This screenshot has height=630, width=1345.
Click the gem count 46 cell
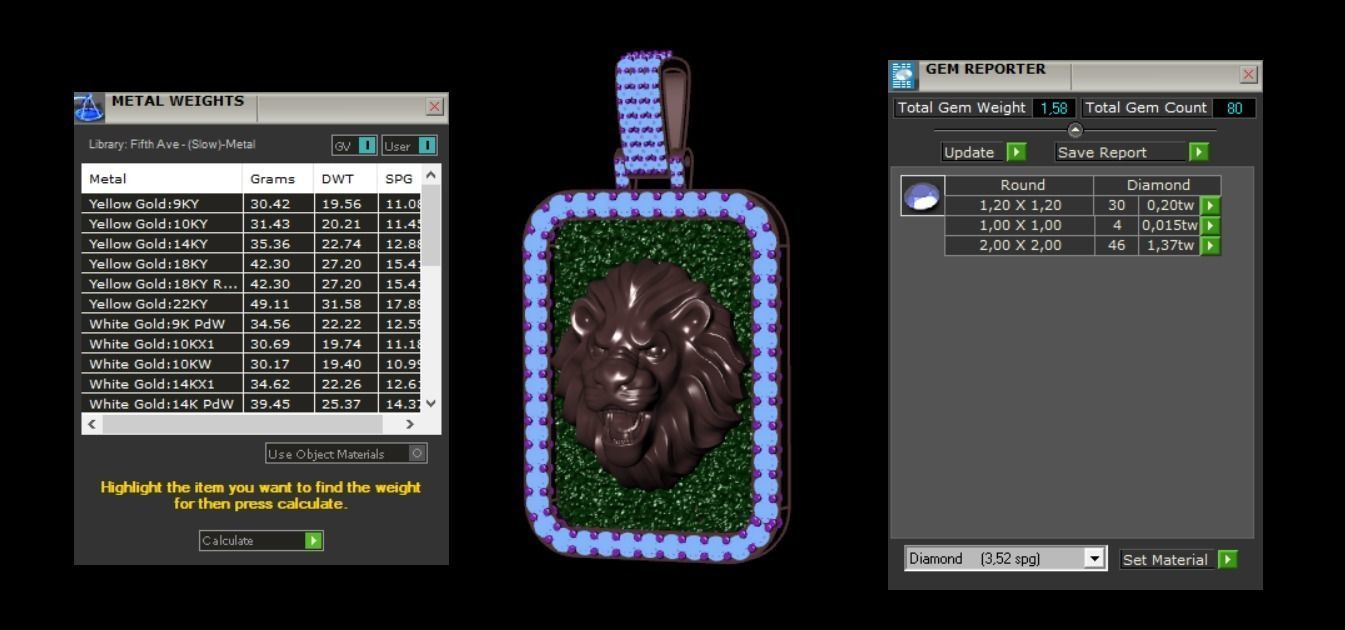tap(1116, 245)
